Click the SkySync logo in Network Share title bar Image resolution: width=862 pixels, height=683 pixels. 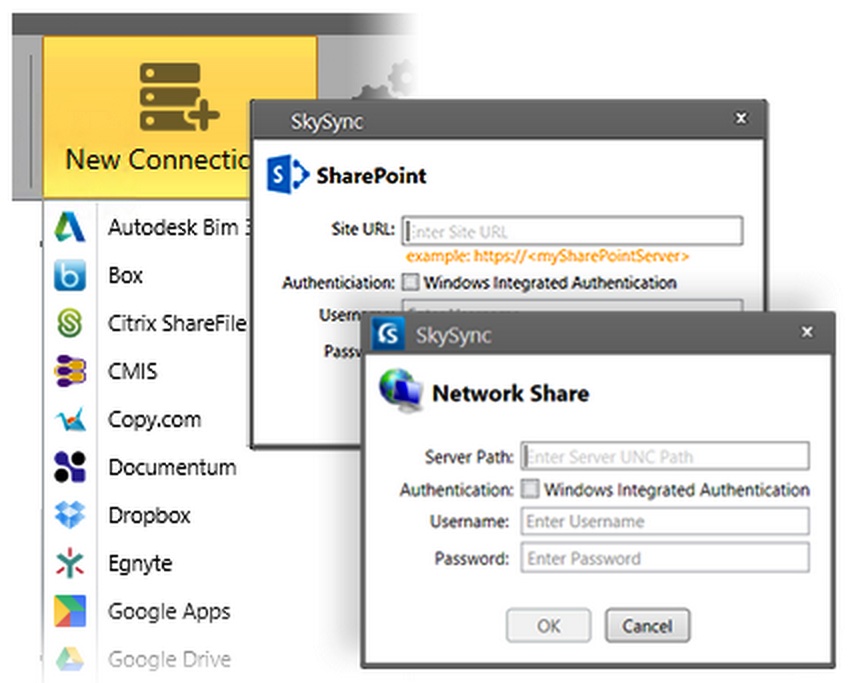388,334
